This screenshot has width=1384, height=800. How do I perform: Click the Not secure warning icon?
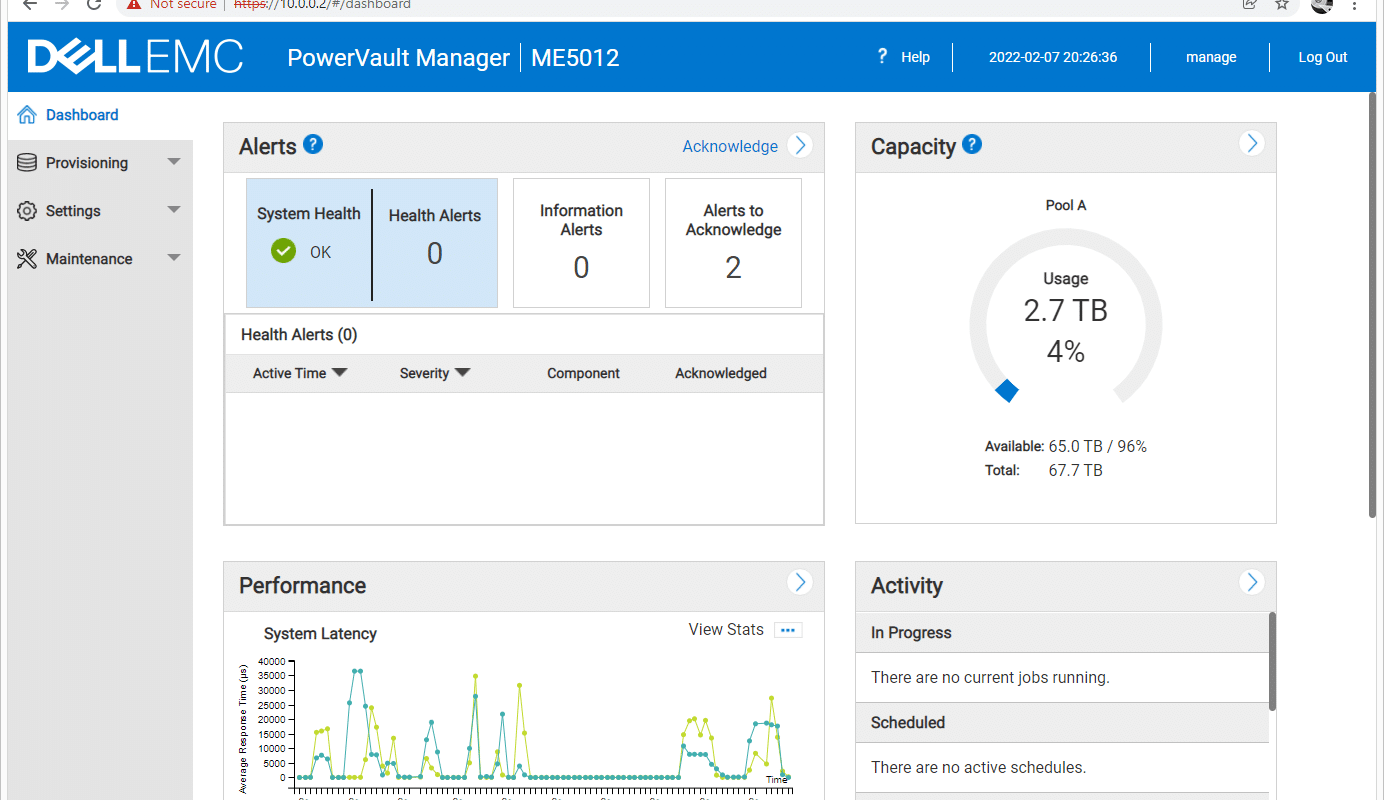[x=133, y=4]
